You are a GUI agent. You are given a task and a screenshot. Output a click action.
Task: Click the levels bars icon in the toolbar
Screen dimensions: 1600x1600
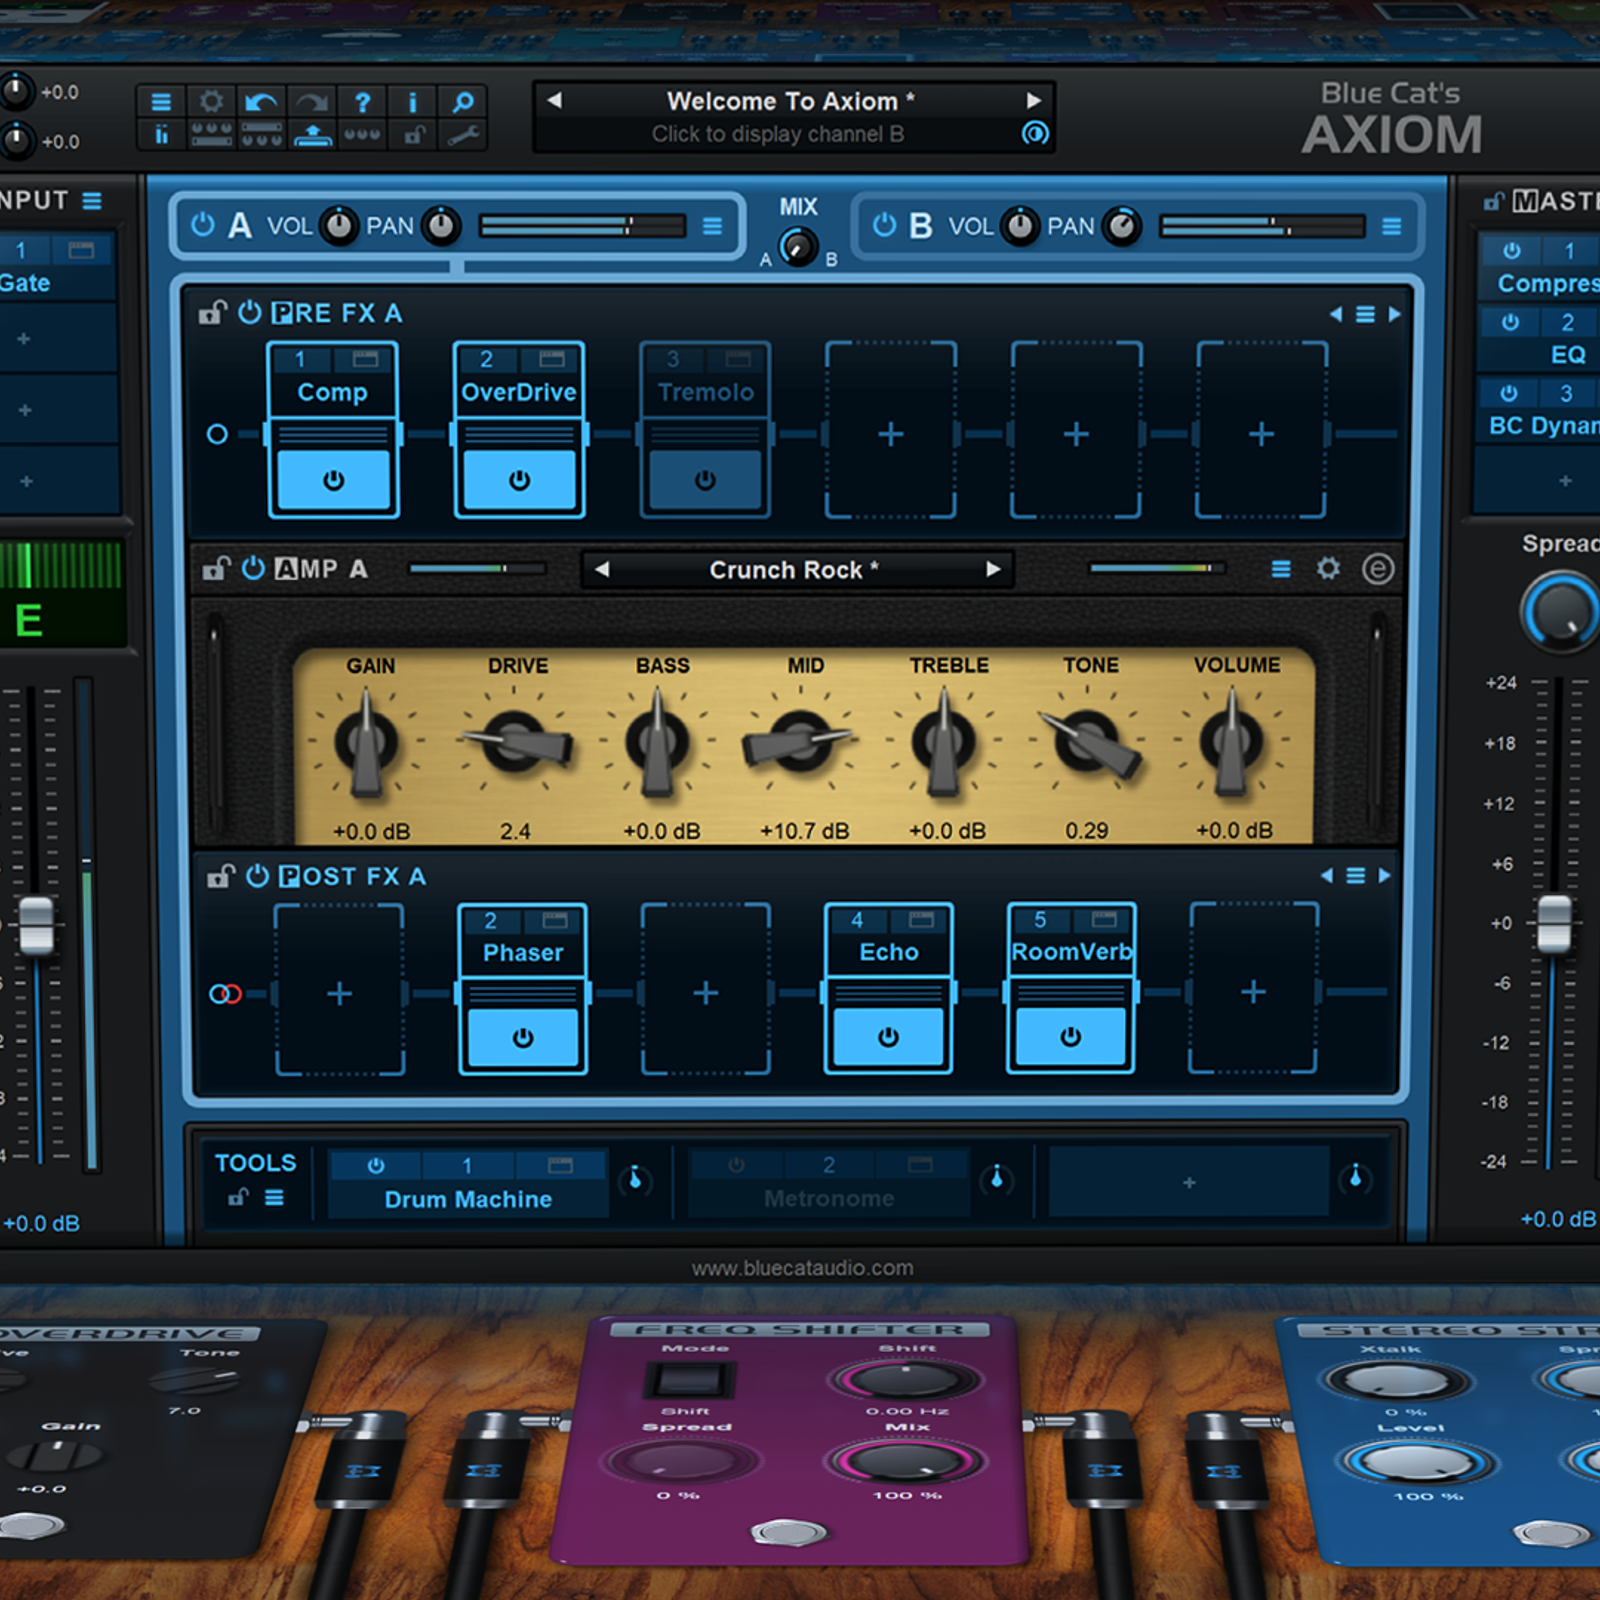161,135
